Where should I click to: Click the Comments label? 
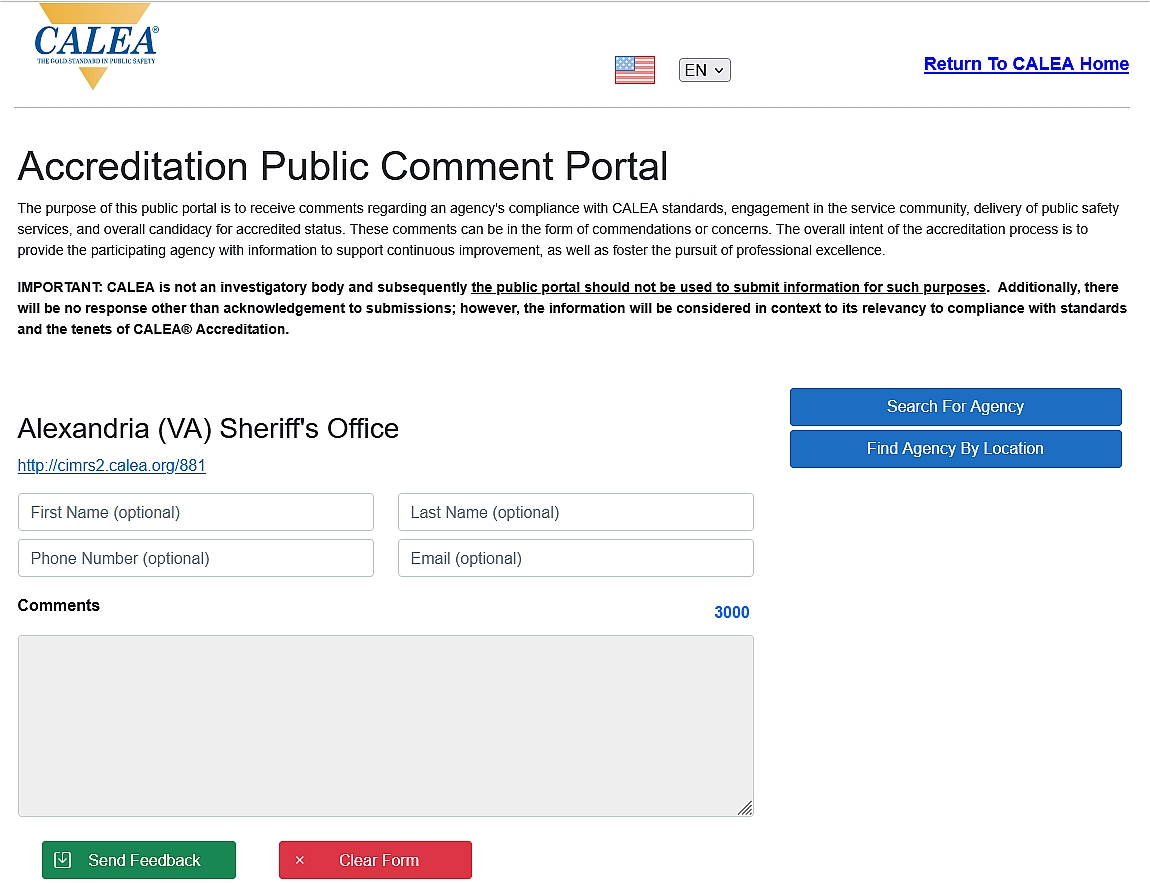[59, 605]
